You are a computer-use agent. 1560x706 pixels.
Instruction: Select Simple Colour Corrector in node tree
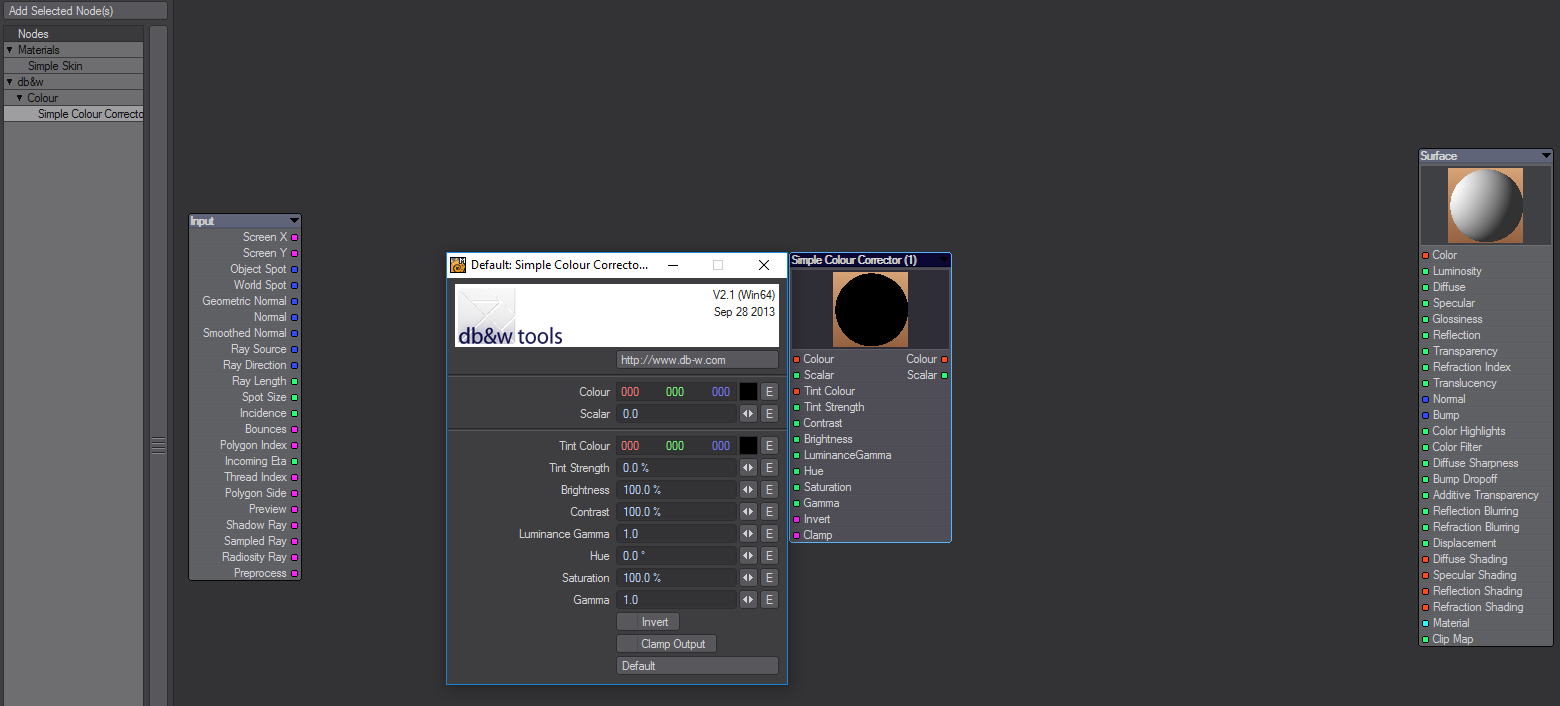point(90,114)
